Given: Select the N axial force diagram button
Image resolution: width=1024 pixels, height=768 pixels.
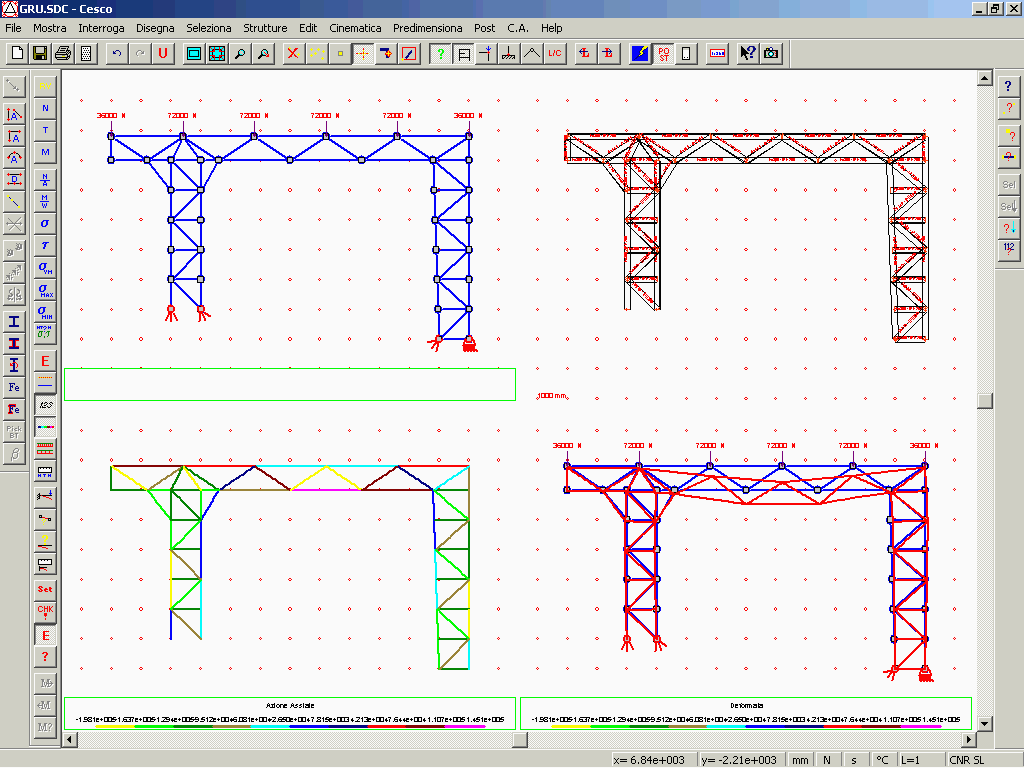Looking at the screenshot, I should [x=45, y=108].
